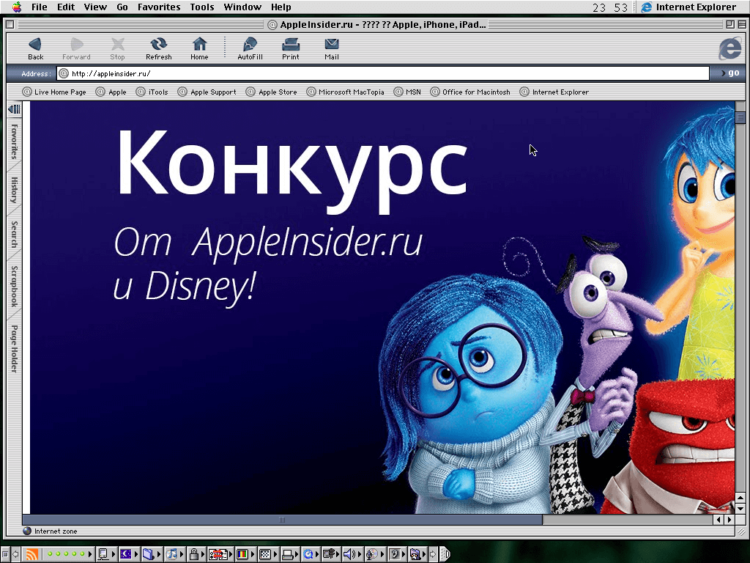Click the Keychain padlock icon in control strip
Screen dimensions: 750x563
[x=193, y=554]
